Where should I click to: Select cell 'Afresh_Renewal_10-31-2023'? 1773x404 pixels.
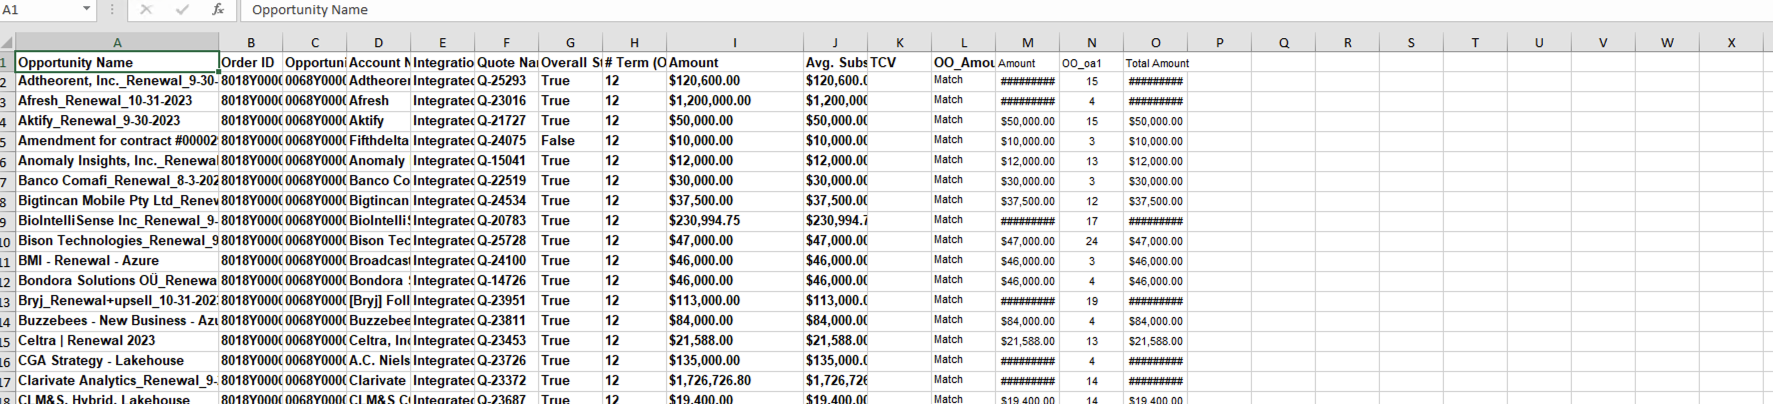coord(117,101)
